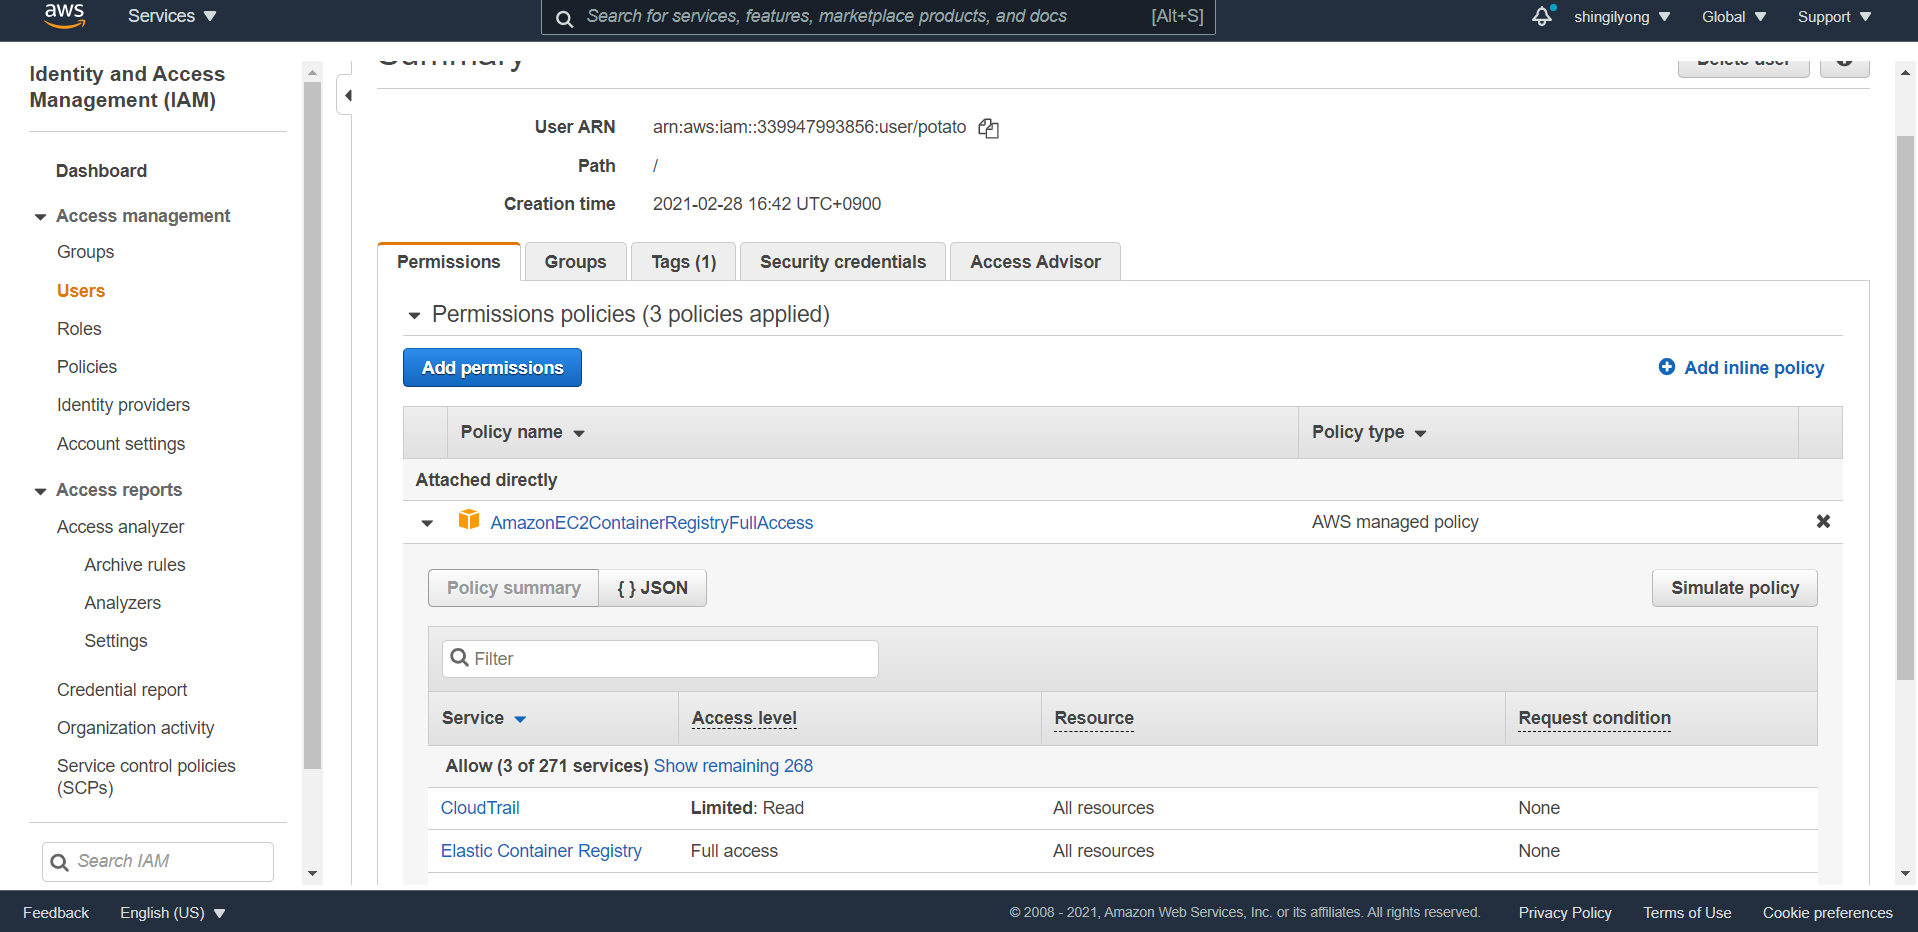This screenshot has height=932, width=1918.
Task: Open the AmazonEC2ContainerRegistryFullAccess policy link
Action: point(652,523)
